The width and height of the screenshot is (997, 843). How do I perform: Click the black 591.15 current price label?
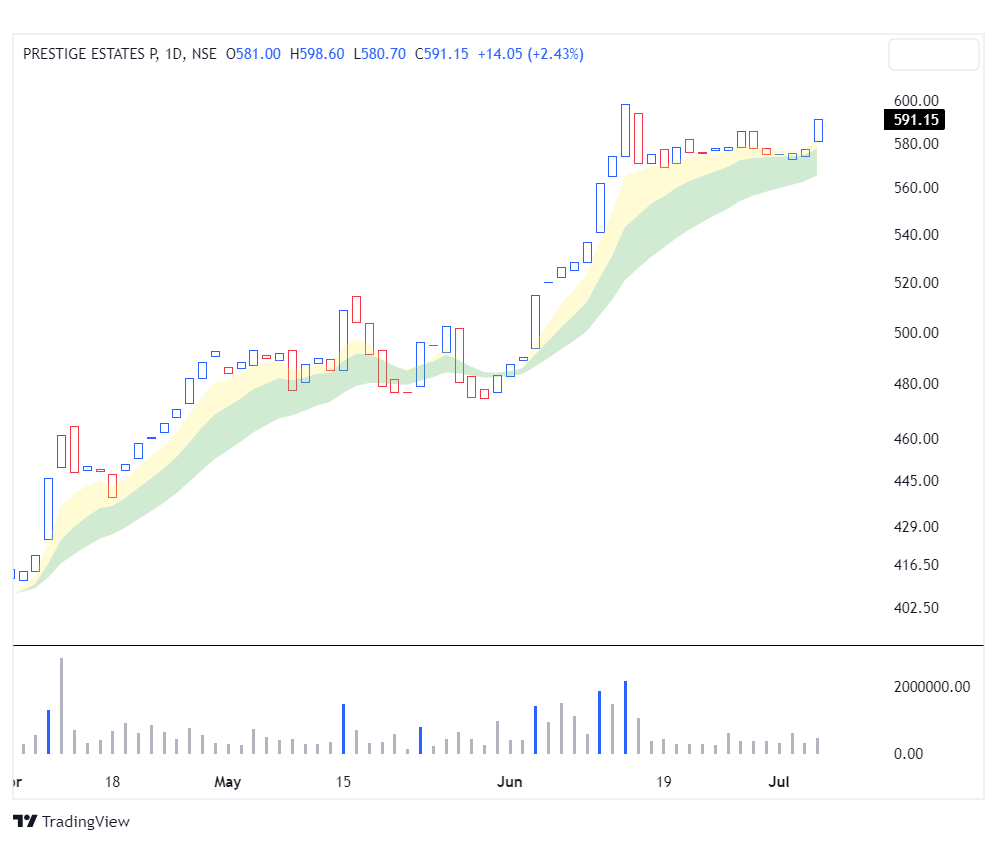(x=914, y=120)
